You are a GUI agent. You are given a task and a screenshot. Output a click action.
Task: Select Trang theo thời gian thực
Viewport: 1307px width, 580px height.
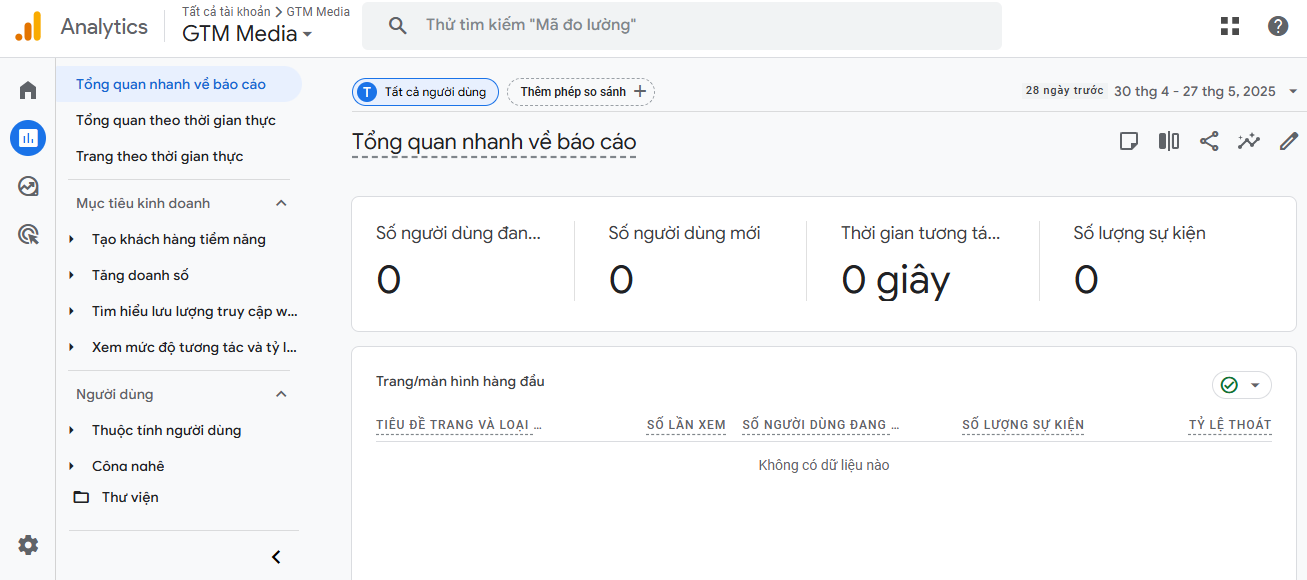point(160,156)
